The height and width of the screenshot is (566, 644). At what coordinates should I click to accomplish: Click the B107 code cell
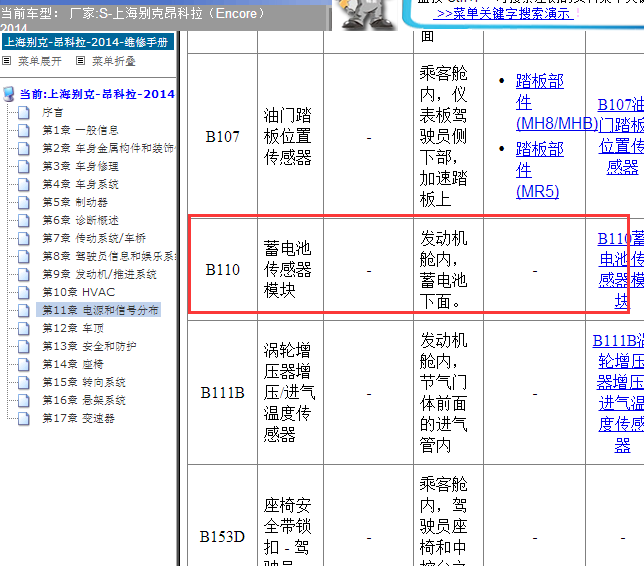(223, 137)
